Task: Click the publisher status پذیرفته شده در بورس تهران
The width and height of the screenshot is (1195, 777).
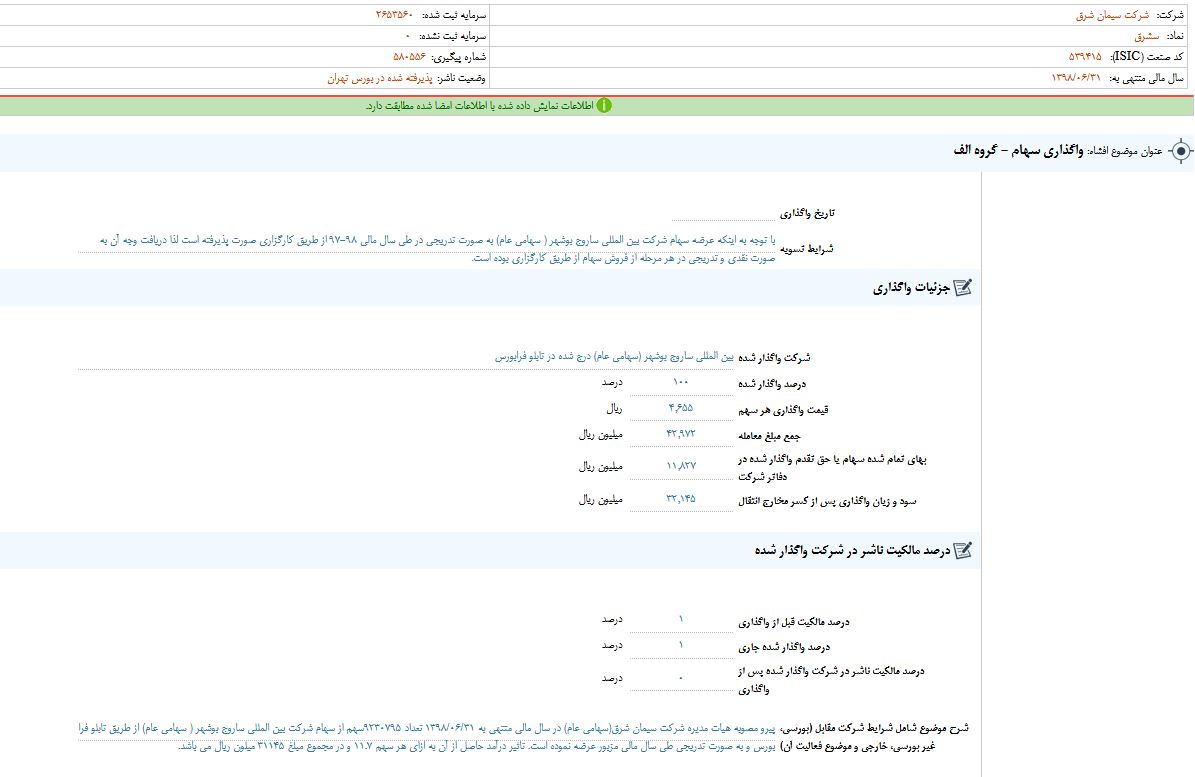Action: point(380,78)
